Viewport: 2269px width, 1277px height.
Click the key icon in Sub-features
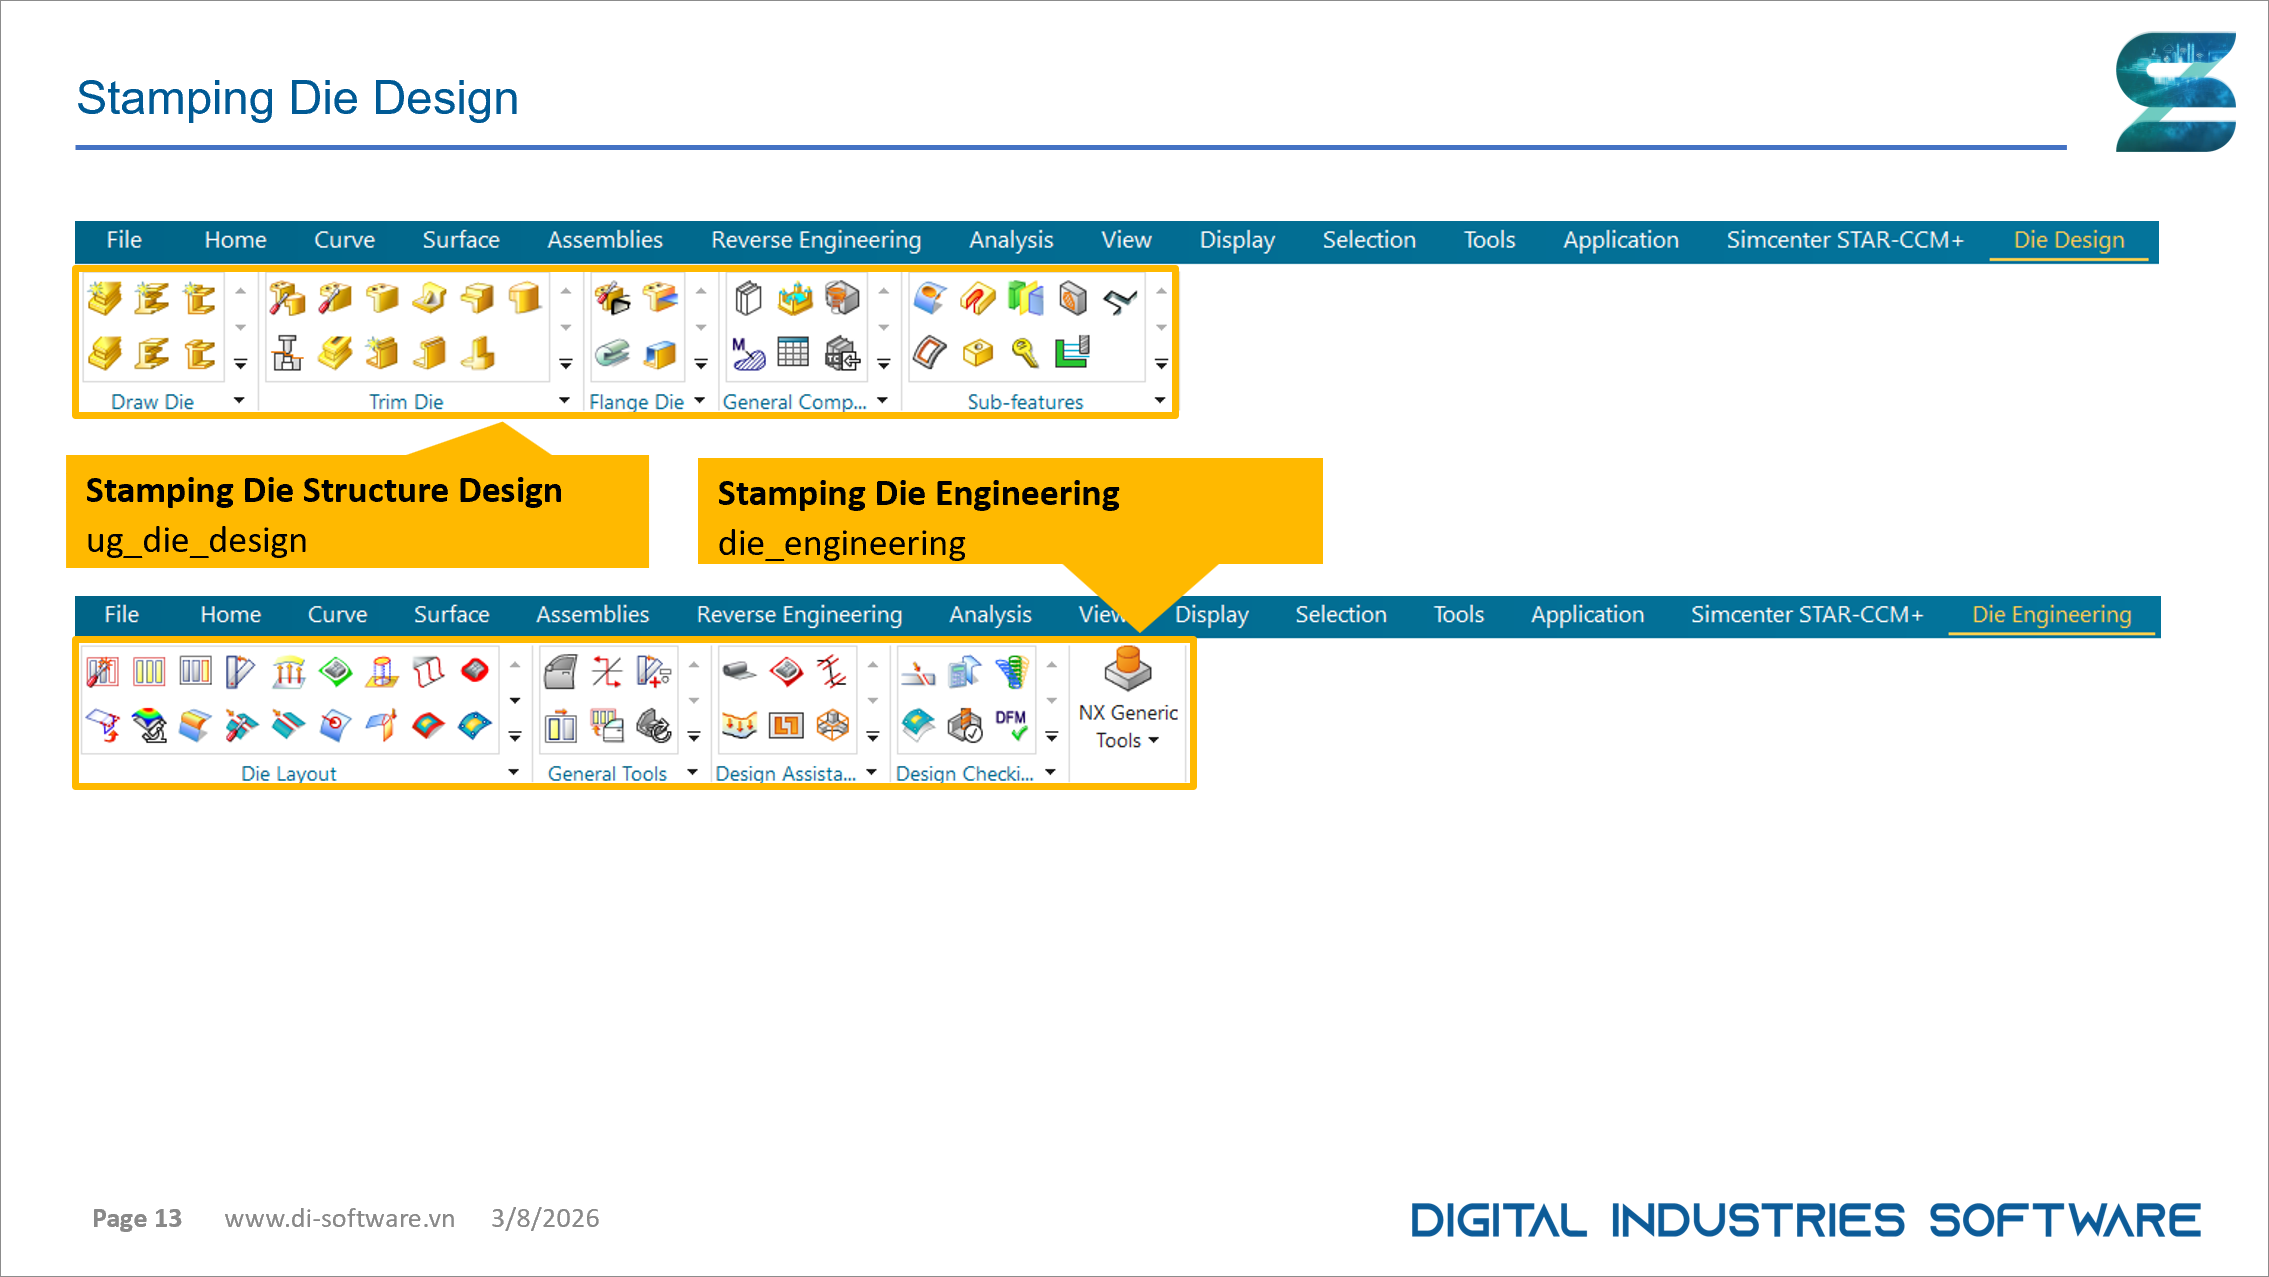pos(1024,352)
